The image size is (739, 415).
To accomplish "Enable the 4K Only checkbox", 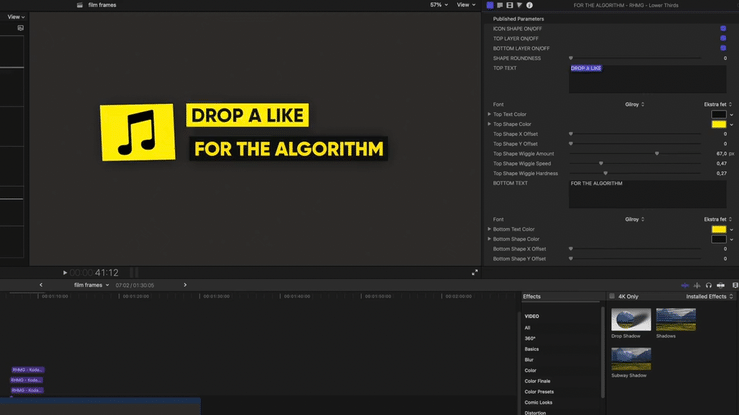I will 612,297.
